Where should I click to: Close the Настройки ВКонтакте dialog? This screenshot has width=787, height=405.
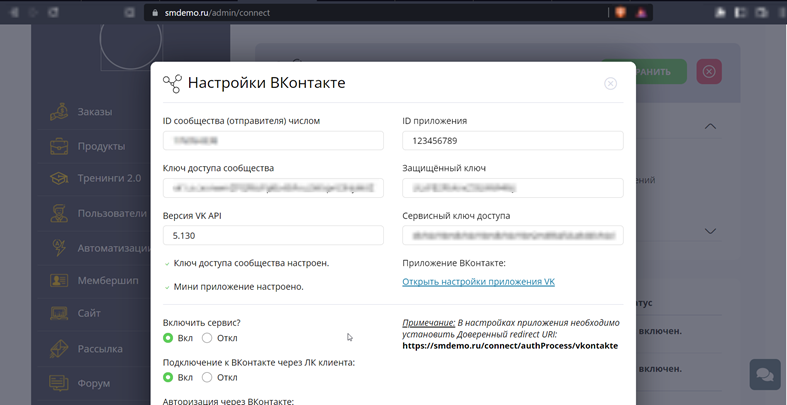[610, 83]
